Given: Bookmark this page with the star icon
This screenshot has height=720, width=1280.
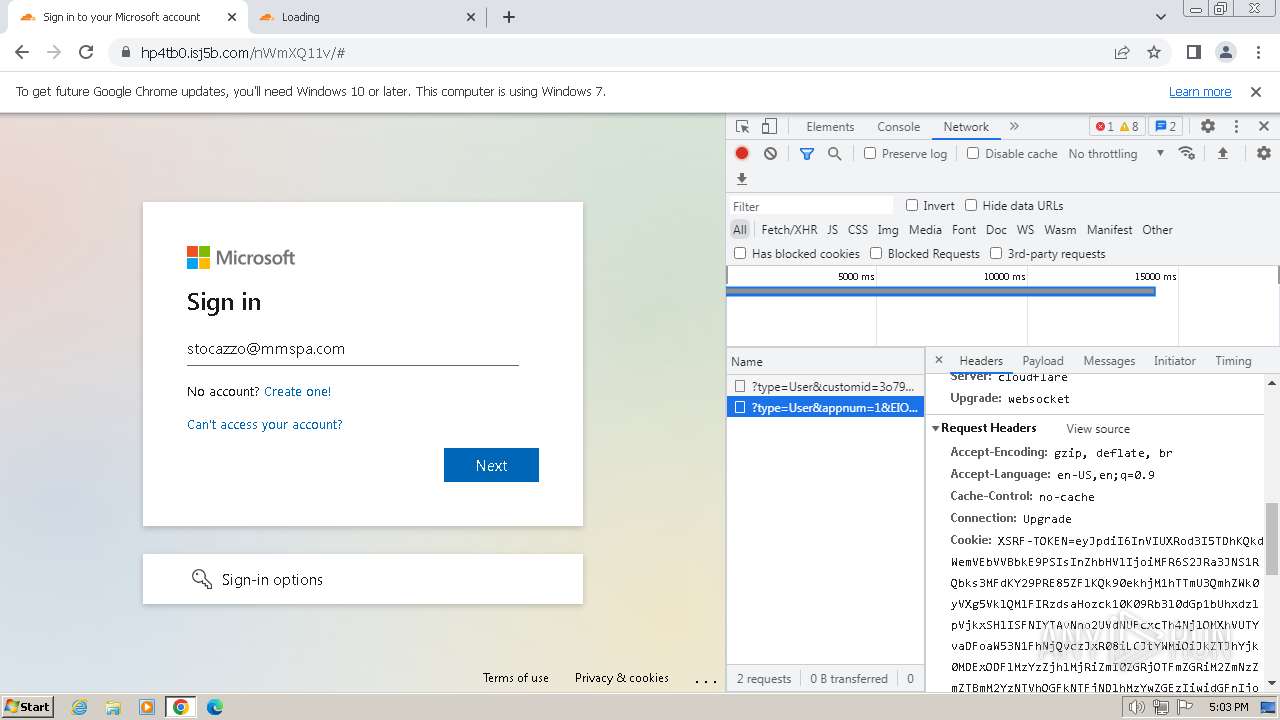Looking at the screenshot, I should click(x=1154, y=52).
